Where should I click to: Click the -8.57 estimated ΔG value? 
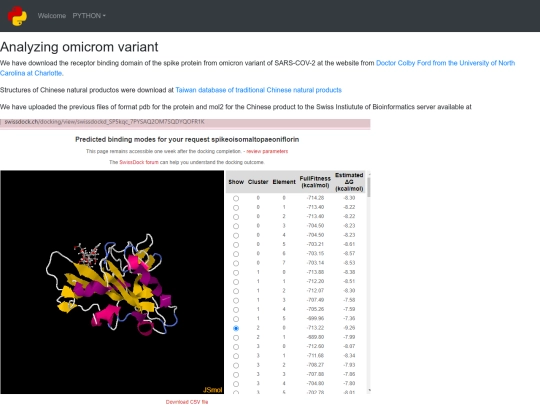(x=349, y=253)
